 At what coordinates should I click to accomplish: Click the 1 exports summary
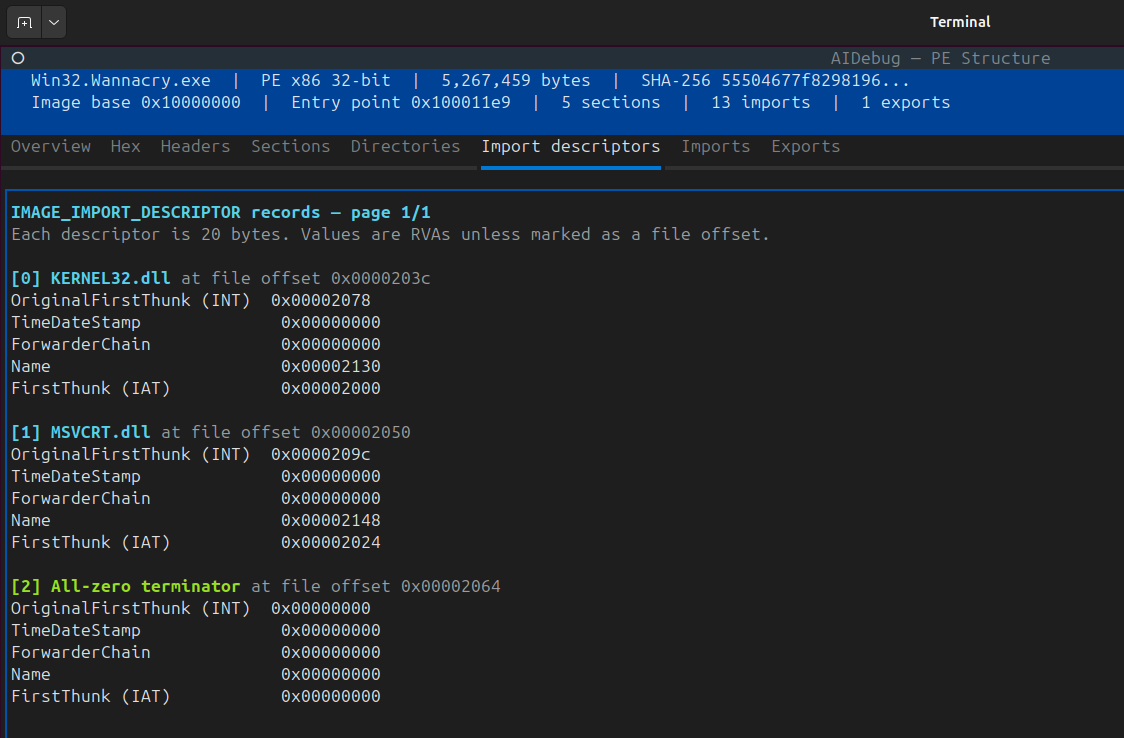pos(905,102)
